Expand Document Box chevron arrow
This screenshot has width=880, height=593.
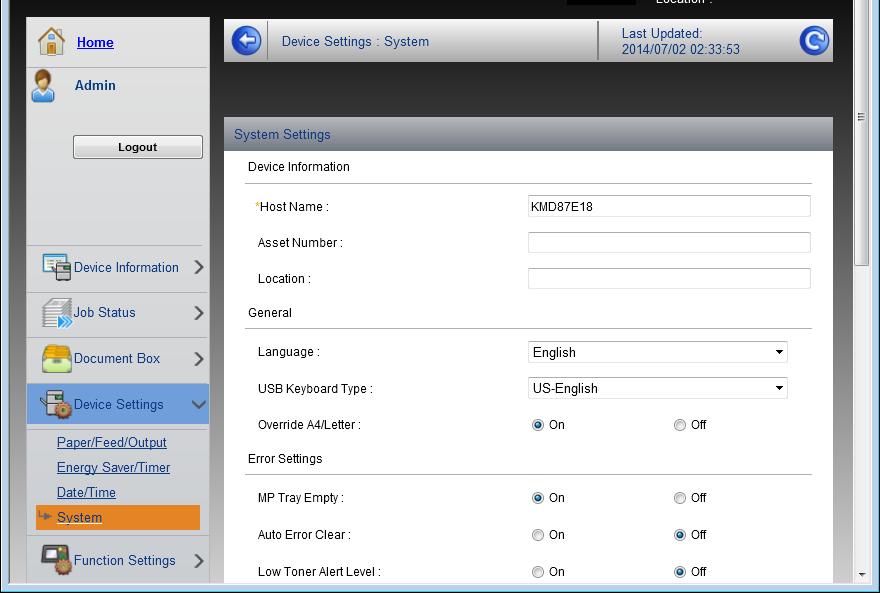point(199,358)
